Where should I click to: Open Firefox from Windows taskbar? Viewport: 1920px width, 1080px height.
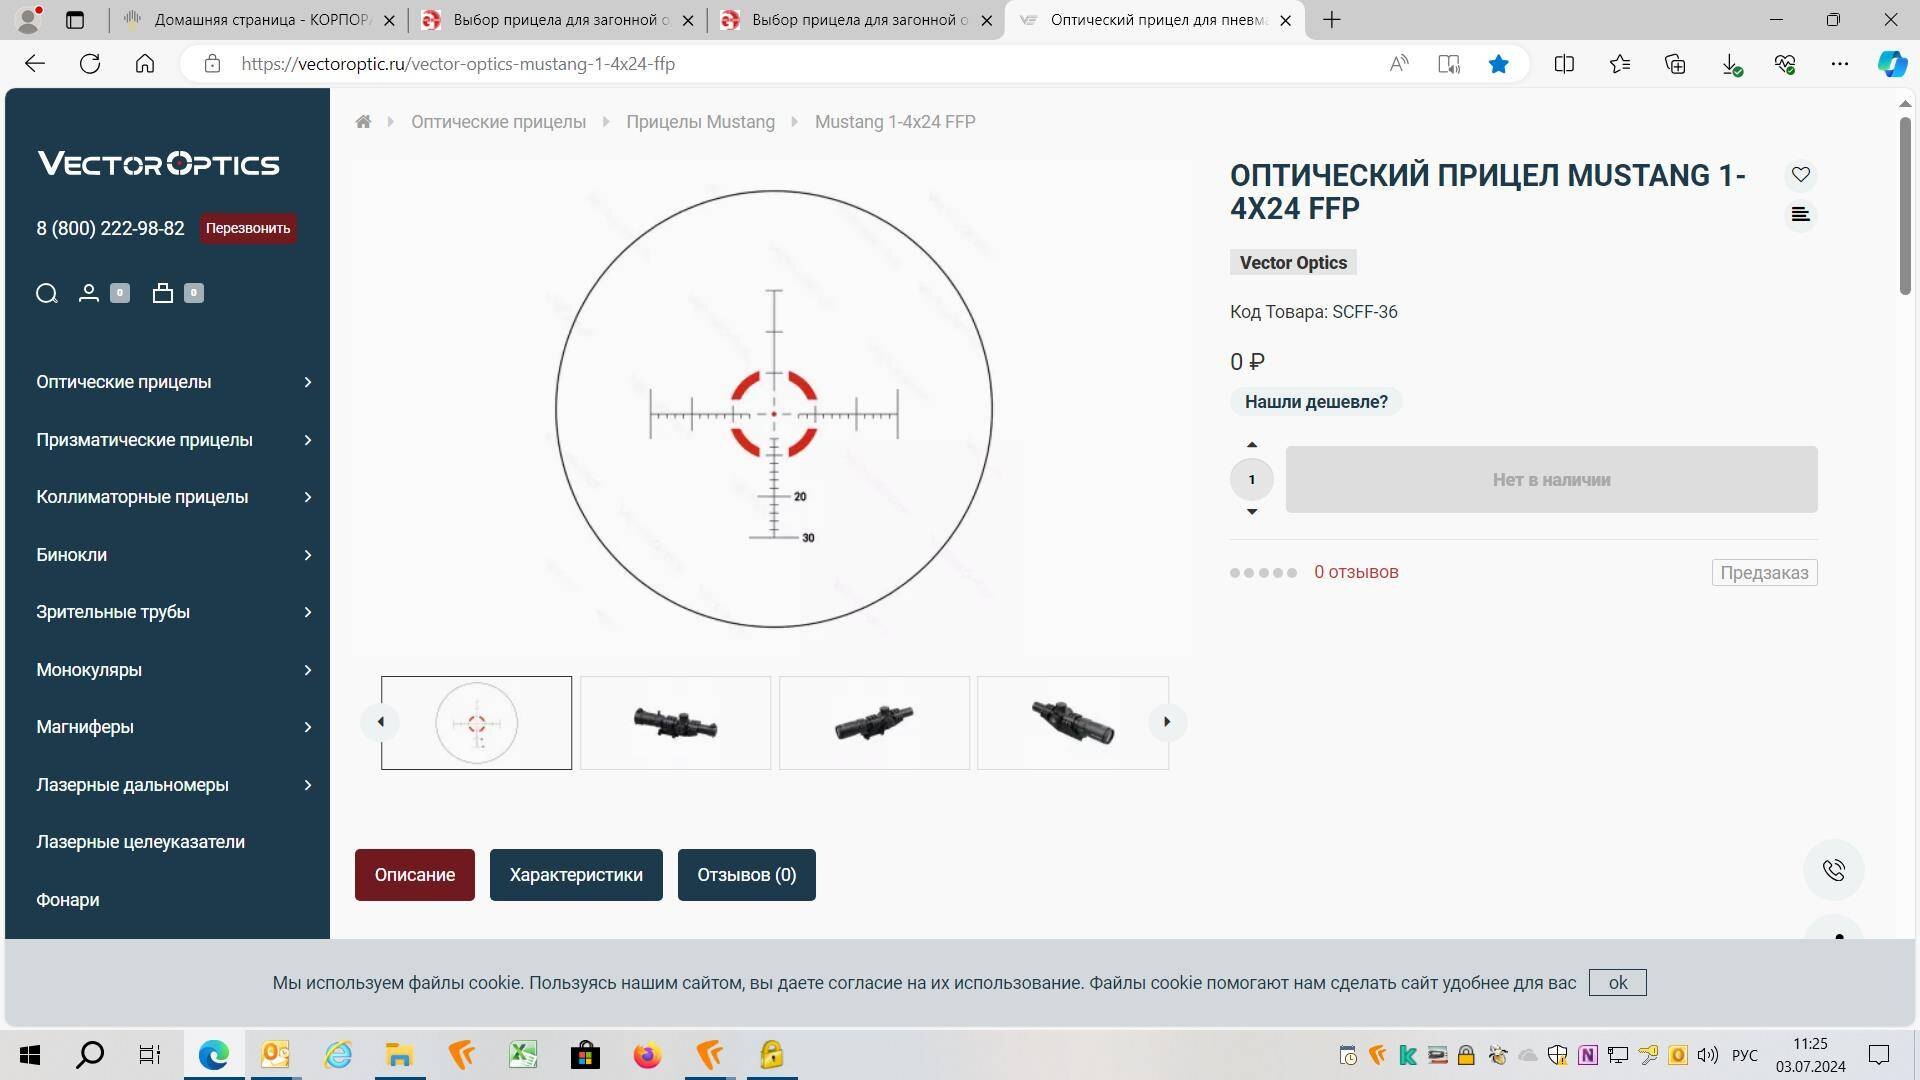[647, 1055]
